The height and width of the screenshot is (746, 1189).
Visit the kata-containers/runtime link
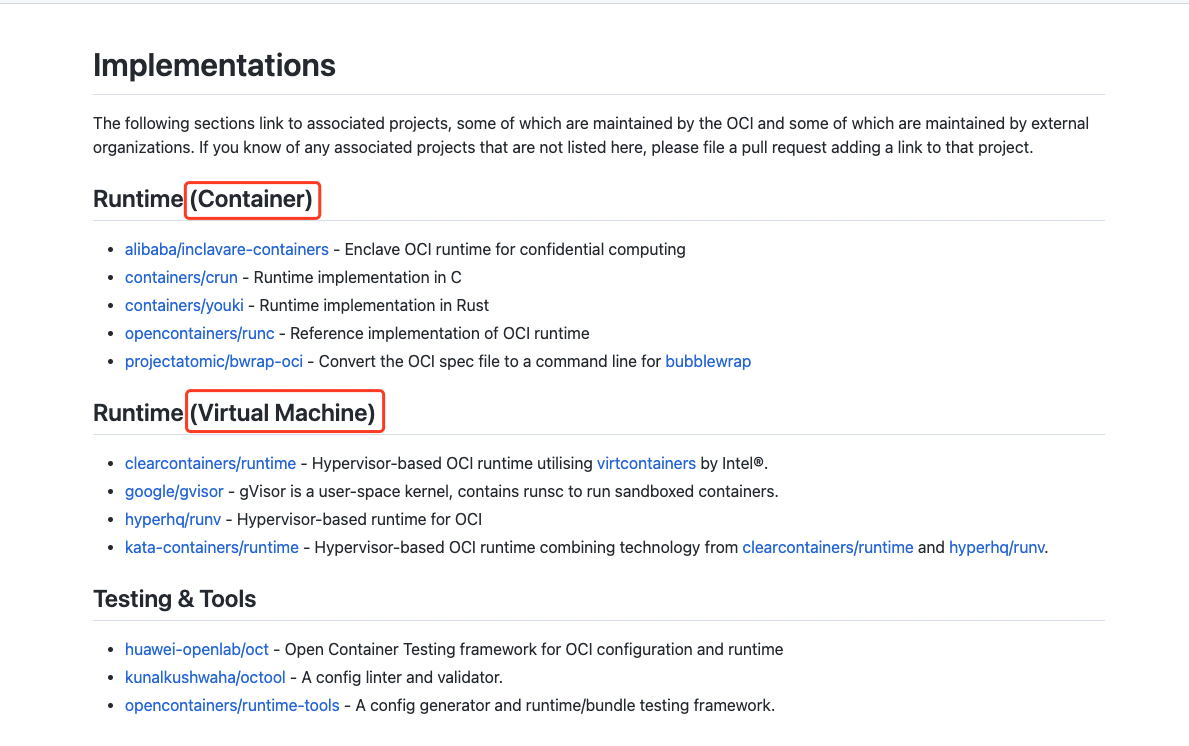pos(212,547)
